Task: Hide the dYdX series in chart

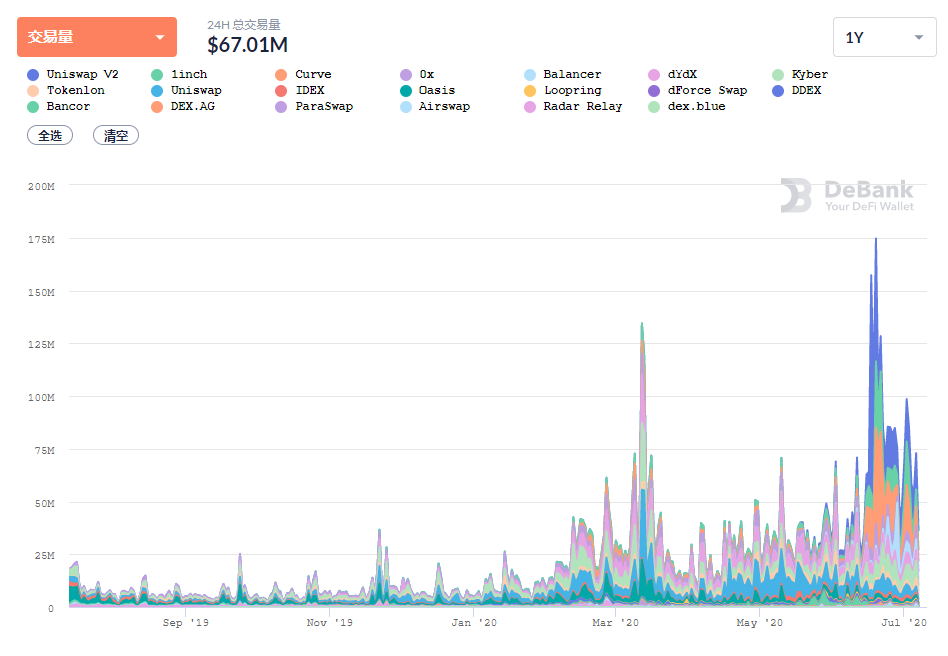Action: pyautogui.click(x=672, y=74)
